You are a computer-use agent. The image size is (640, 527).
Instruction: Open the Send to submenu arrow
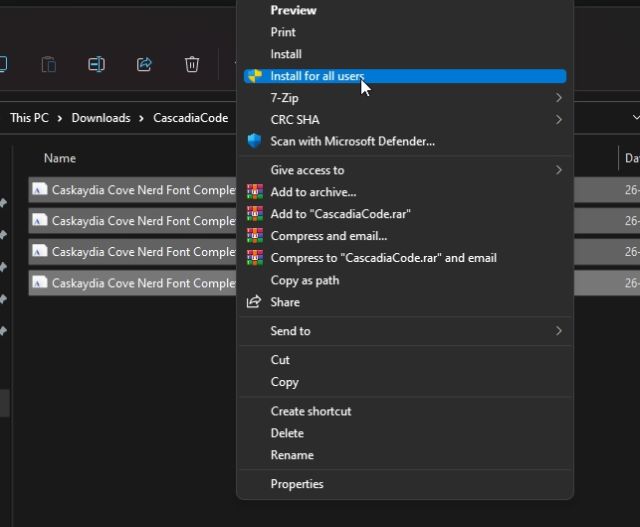558,331
